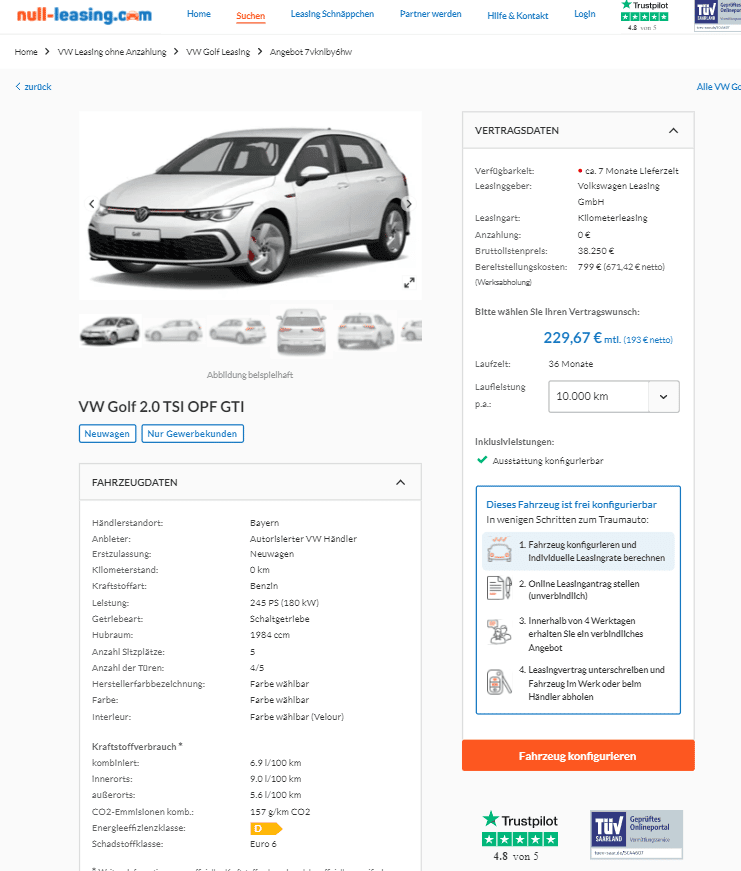Image resolution: width=741 pixels, height=871 pixels.
Task: Enlarge the car image with fullscreen icon
Action: (409, 283)
